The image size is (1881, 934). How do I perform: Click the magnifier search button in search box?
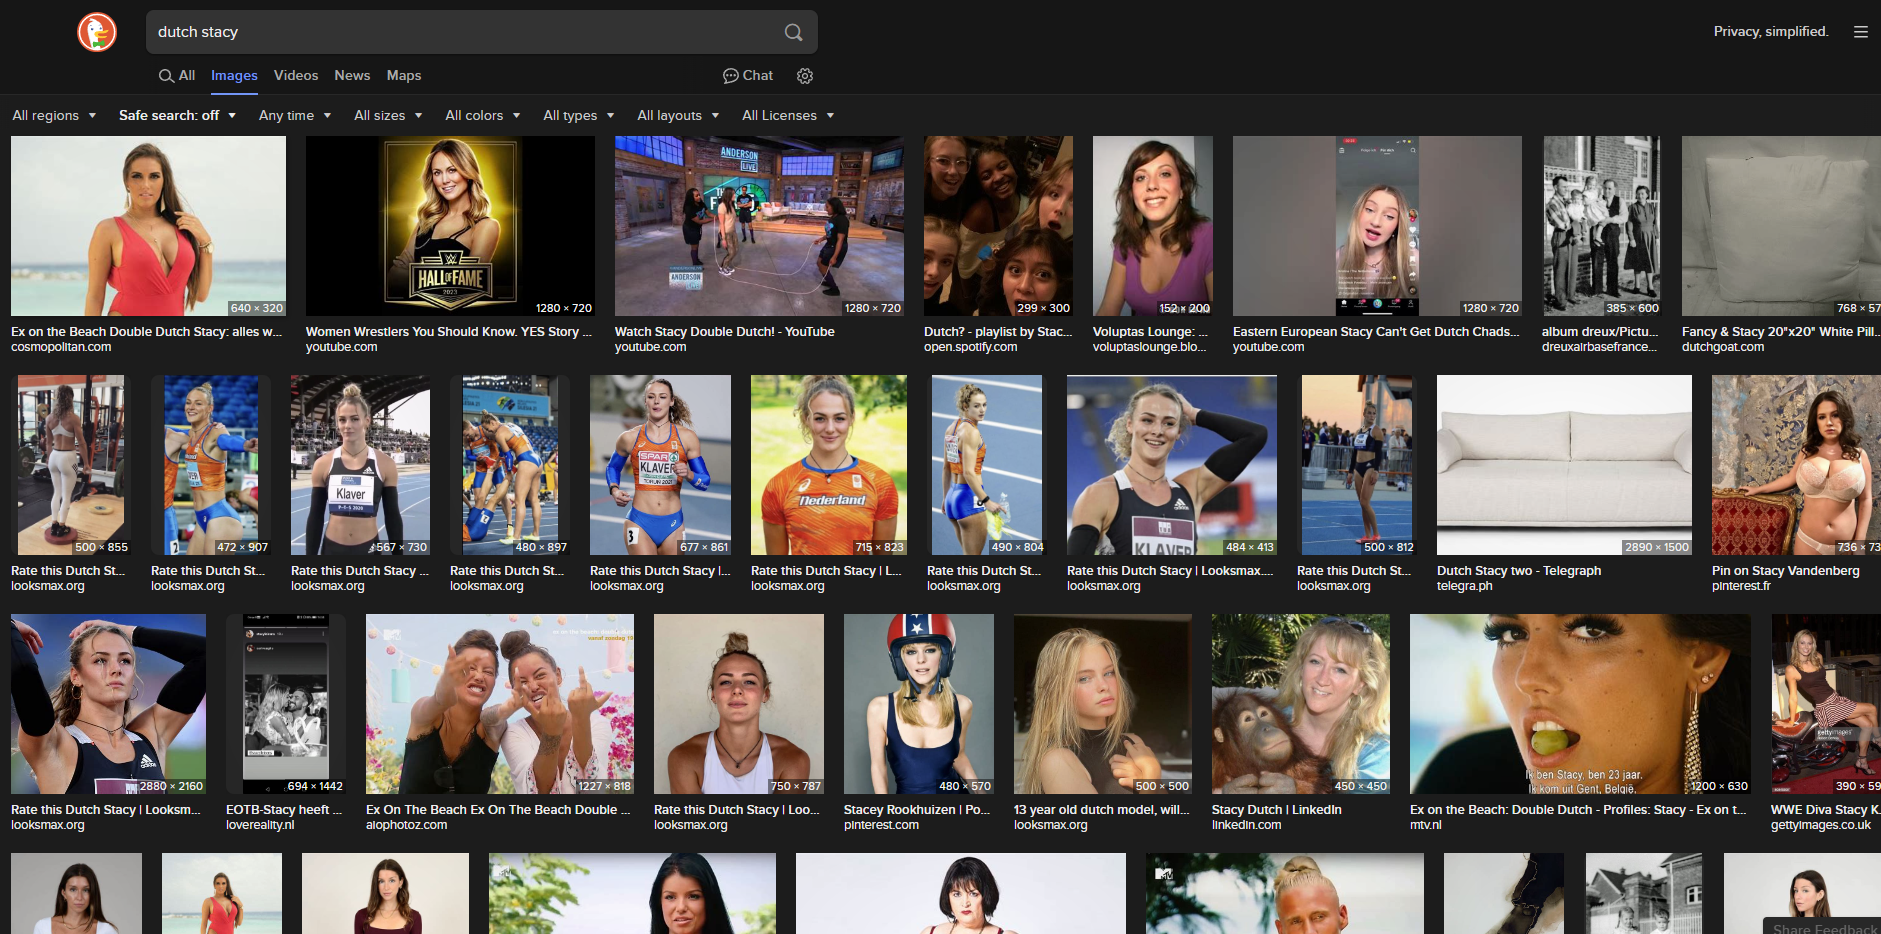[x=793, y=32]
